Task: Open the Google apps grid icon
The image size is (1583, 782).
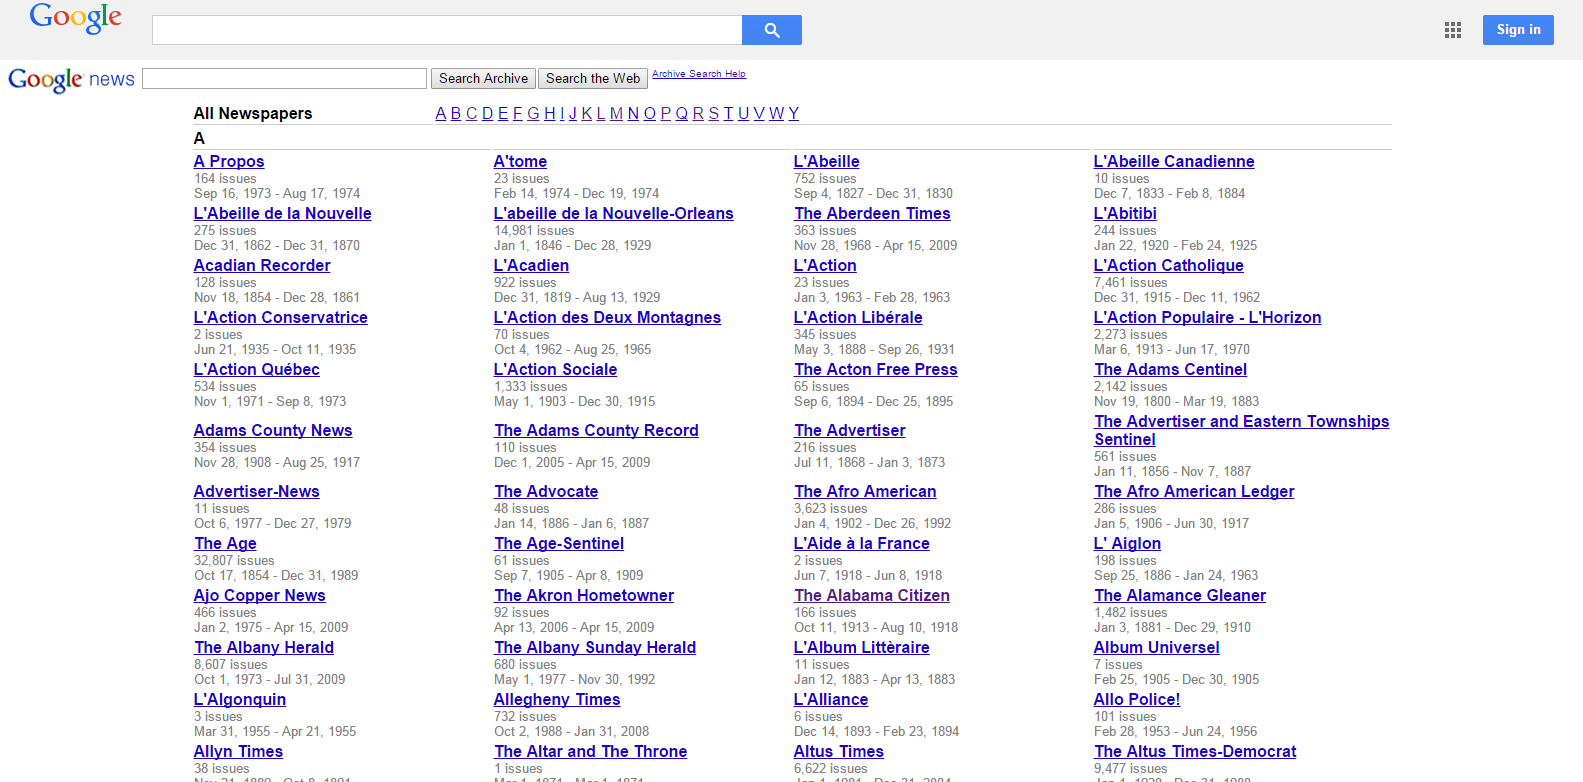Action: pos(1453,30)
